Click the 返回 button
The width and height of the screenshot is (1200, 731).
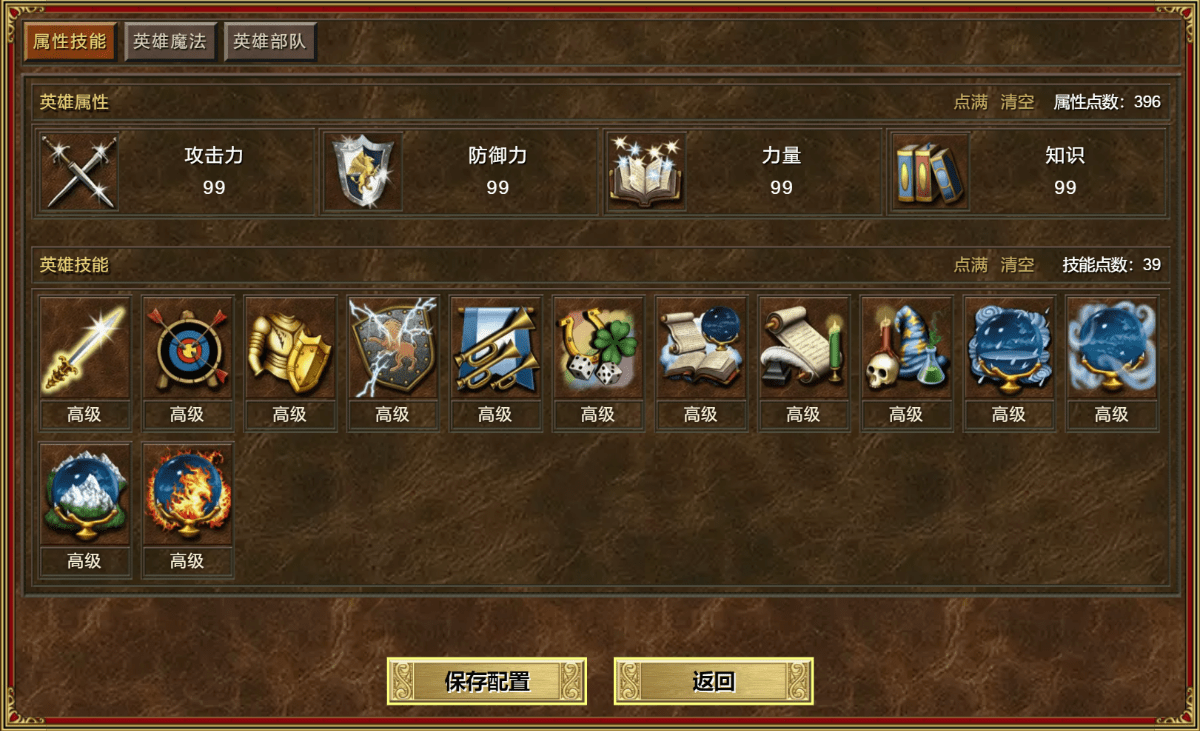714,682
